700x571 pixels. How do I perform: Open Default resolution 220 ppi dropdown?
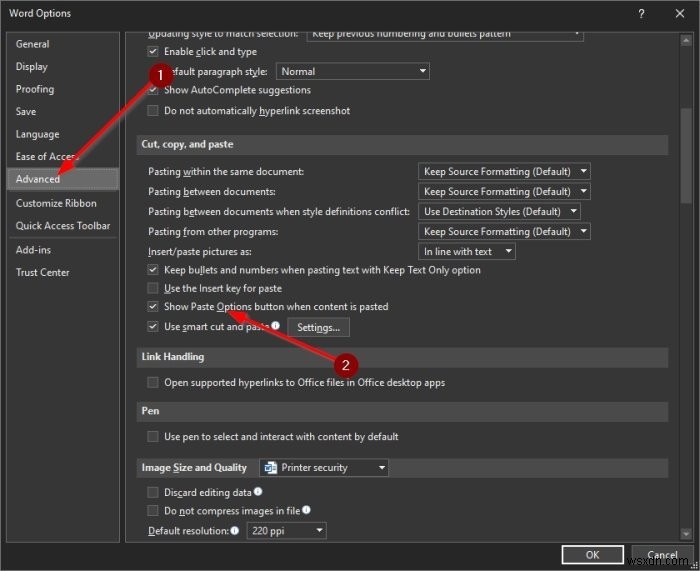pyautogui.click(x=286, y=531)
